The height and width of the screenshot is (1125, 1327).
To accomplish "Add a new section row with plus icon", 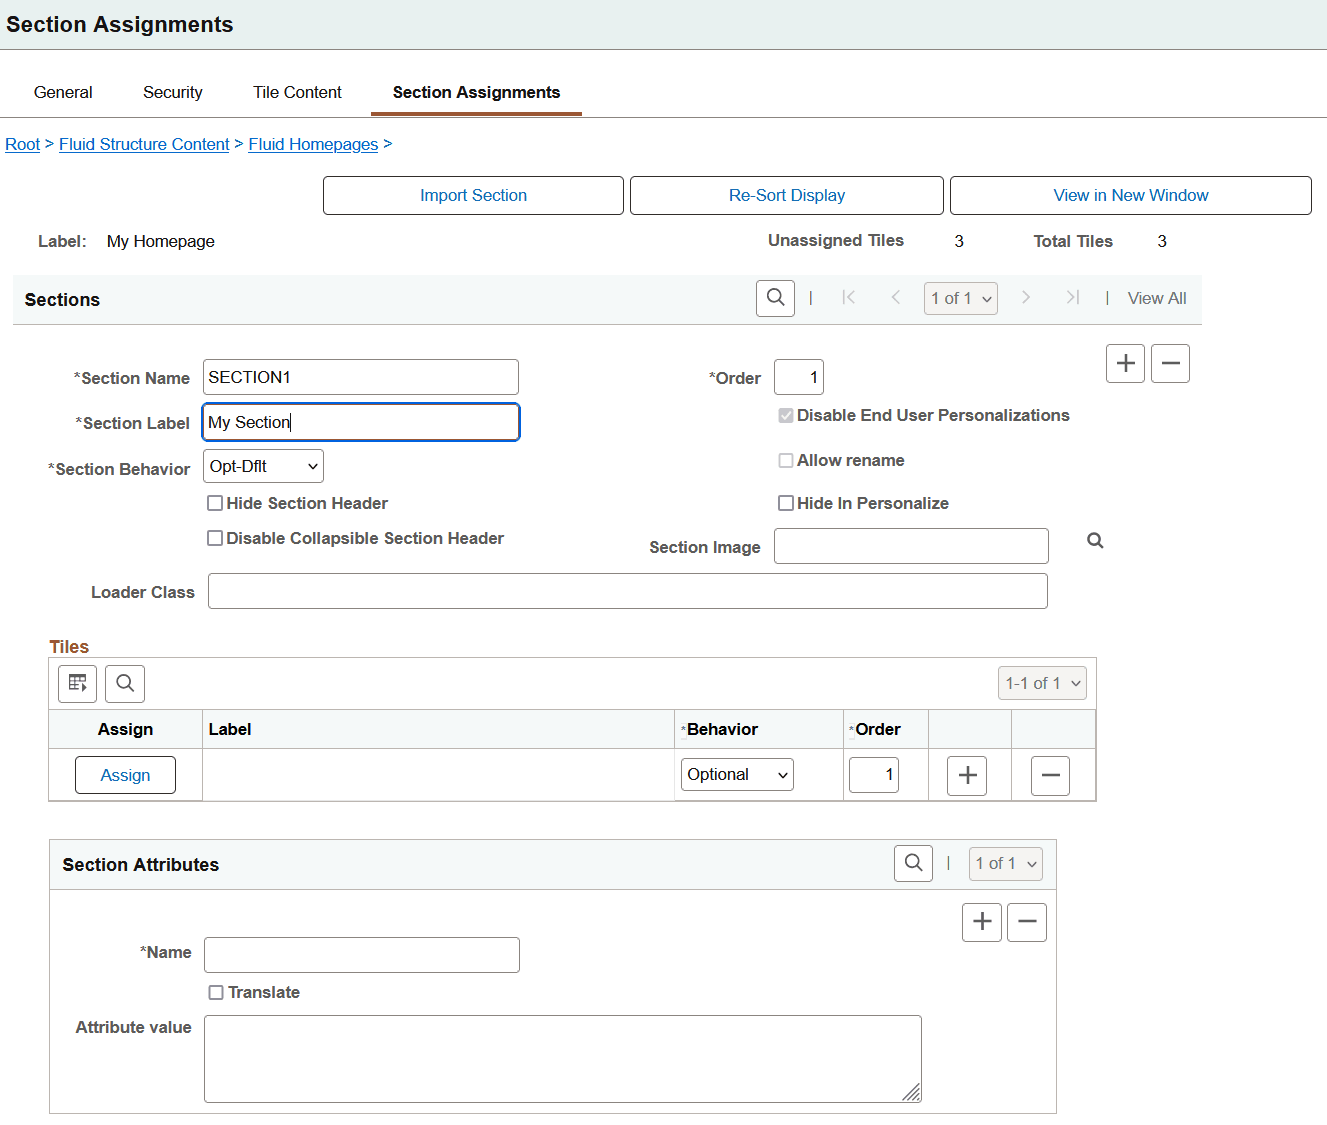I will (1125, 363).
